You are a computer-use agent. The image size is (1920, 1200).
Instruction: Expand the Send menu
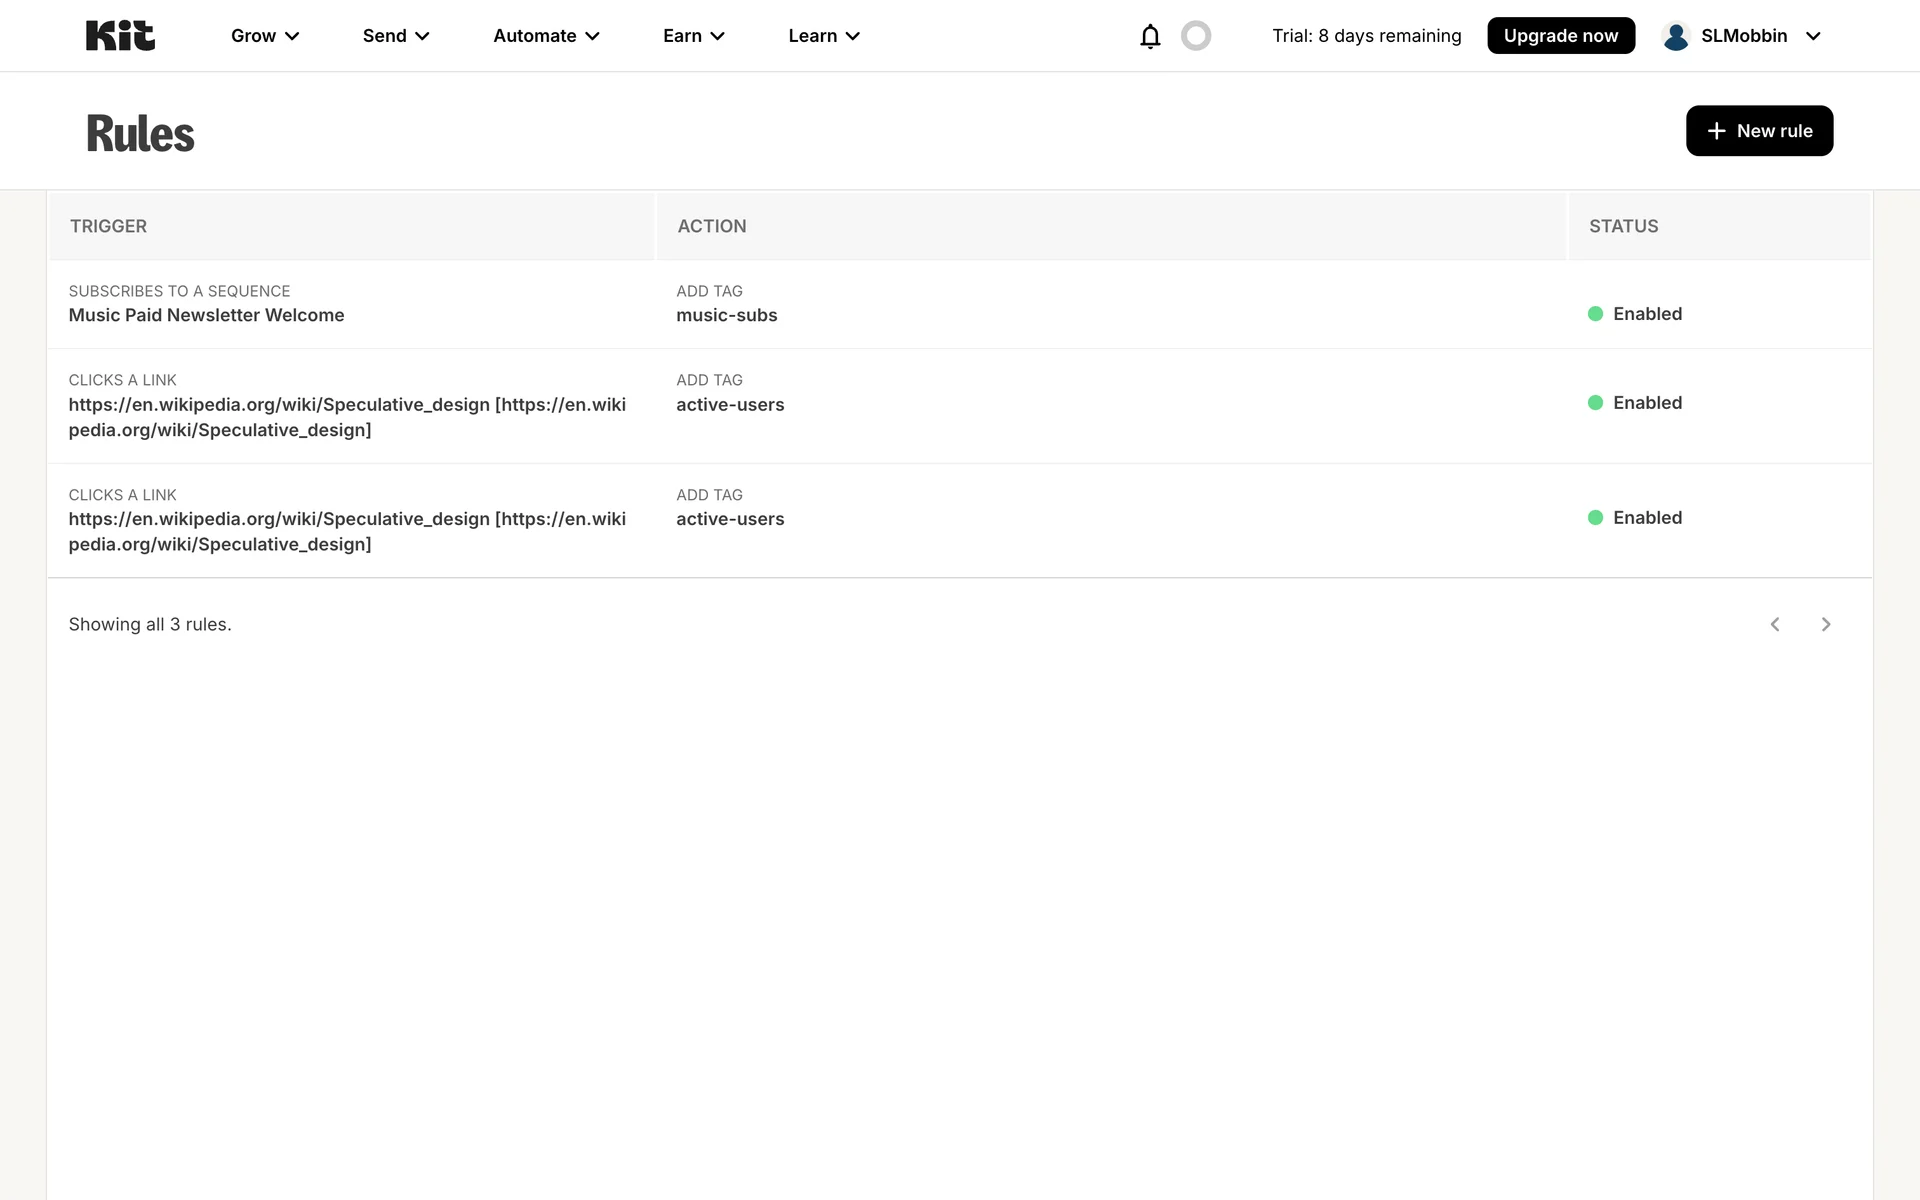click(x=396, y=36)
